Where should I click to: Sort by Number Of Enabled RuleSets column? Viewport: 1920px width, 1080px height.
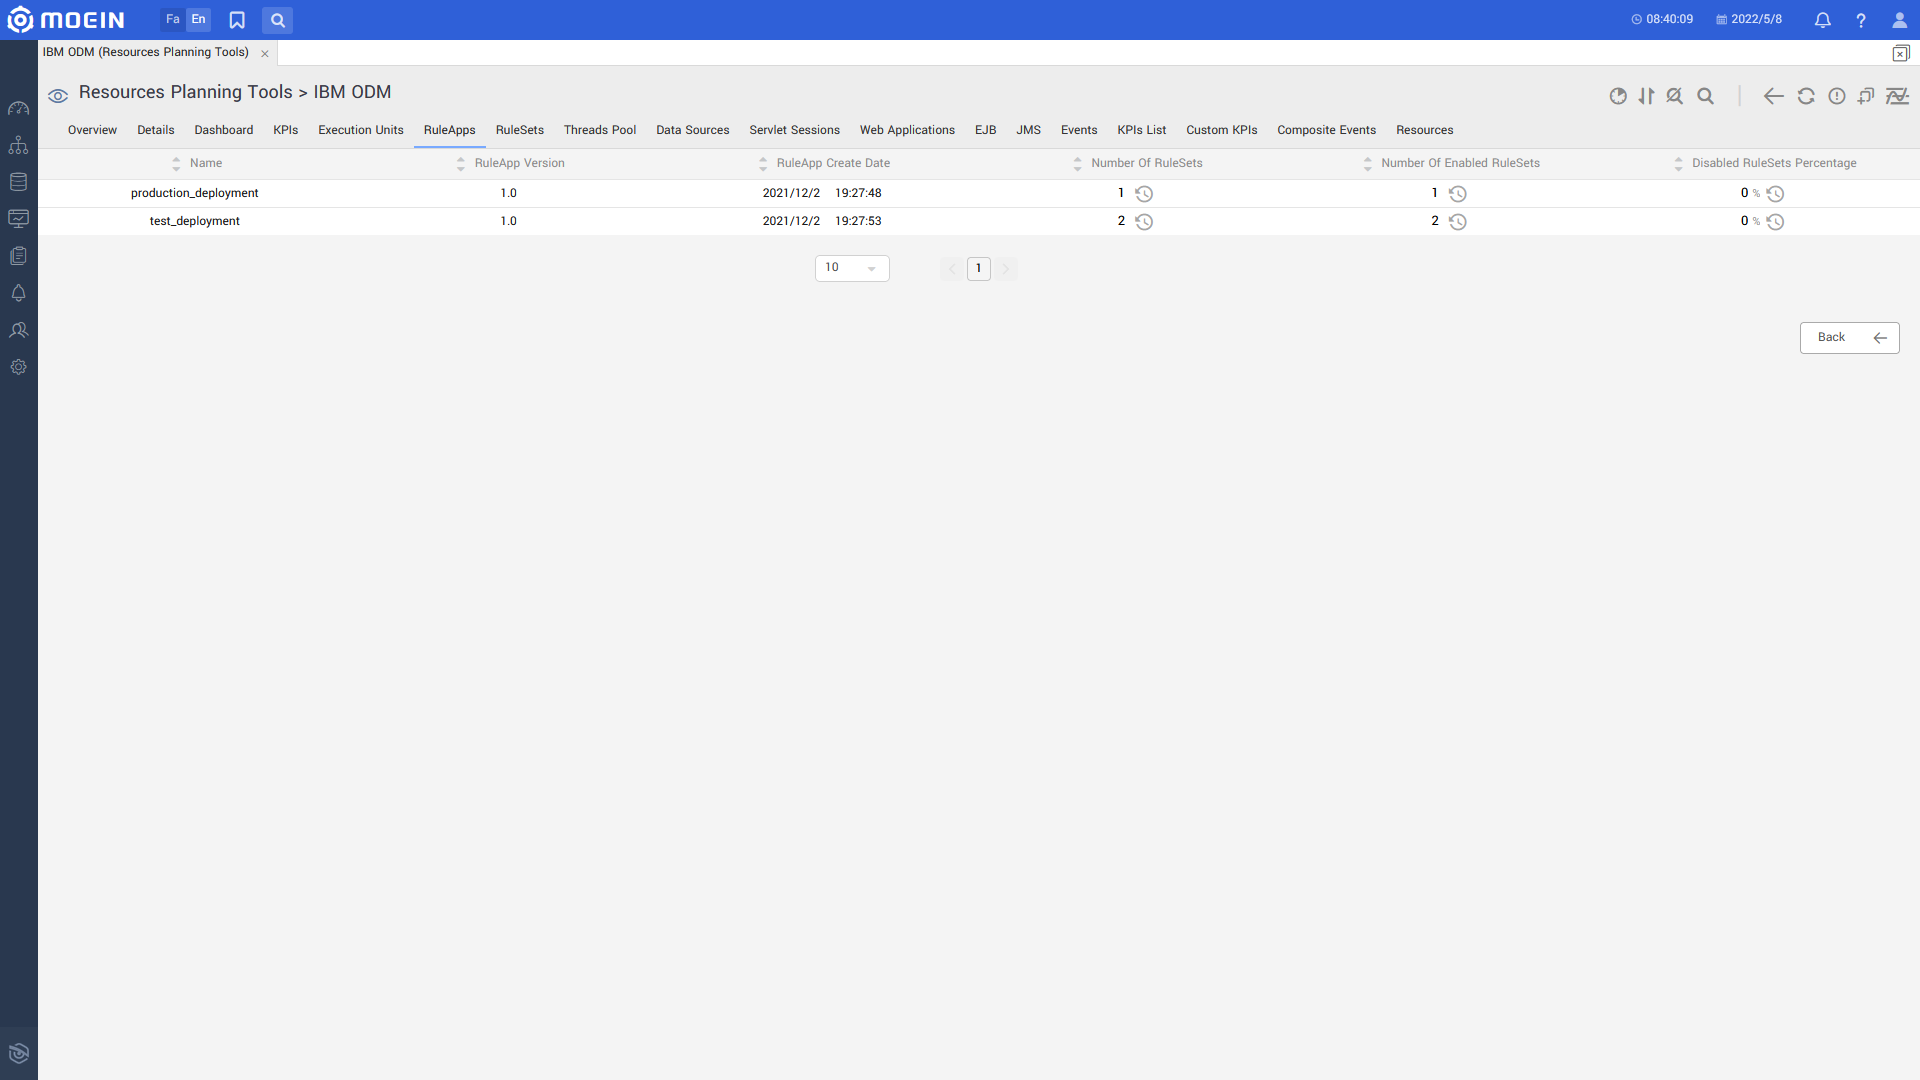pyautogui.click(x=1367, y=164)
